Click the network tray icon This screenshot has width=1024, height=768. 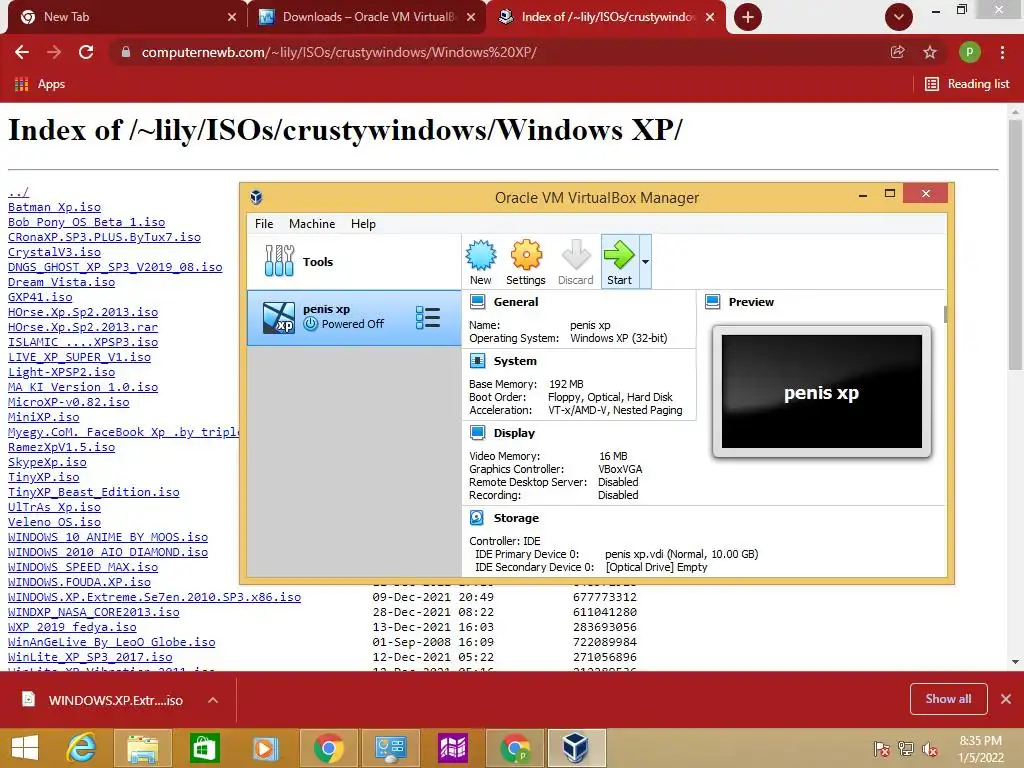(906, 749)
